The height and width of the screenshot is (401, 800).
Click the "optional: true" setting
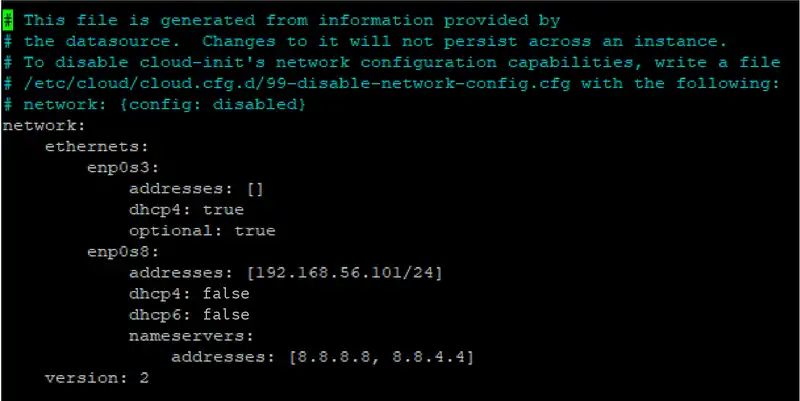[202, 230]
